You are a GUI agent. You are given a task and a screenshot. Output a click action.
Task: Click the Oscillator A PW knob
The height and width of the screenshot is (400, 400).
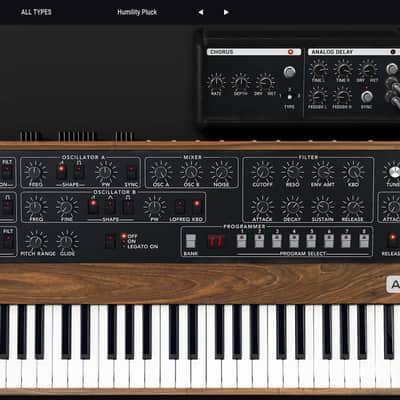click(106, 172)
